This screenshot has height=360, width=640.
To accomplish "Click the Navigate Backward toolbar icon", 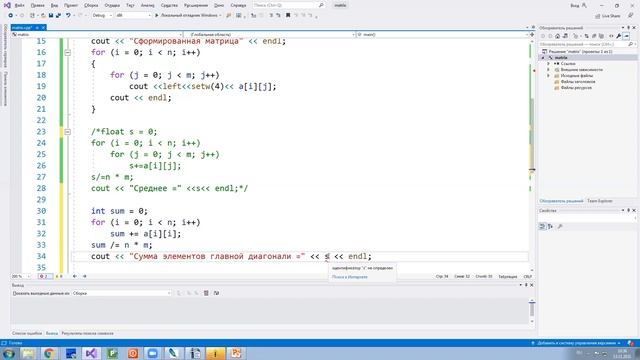I will point(10,15).
